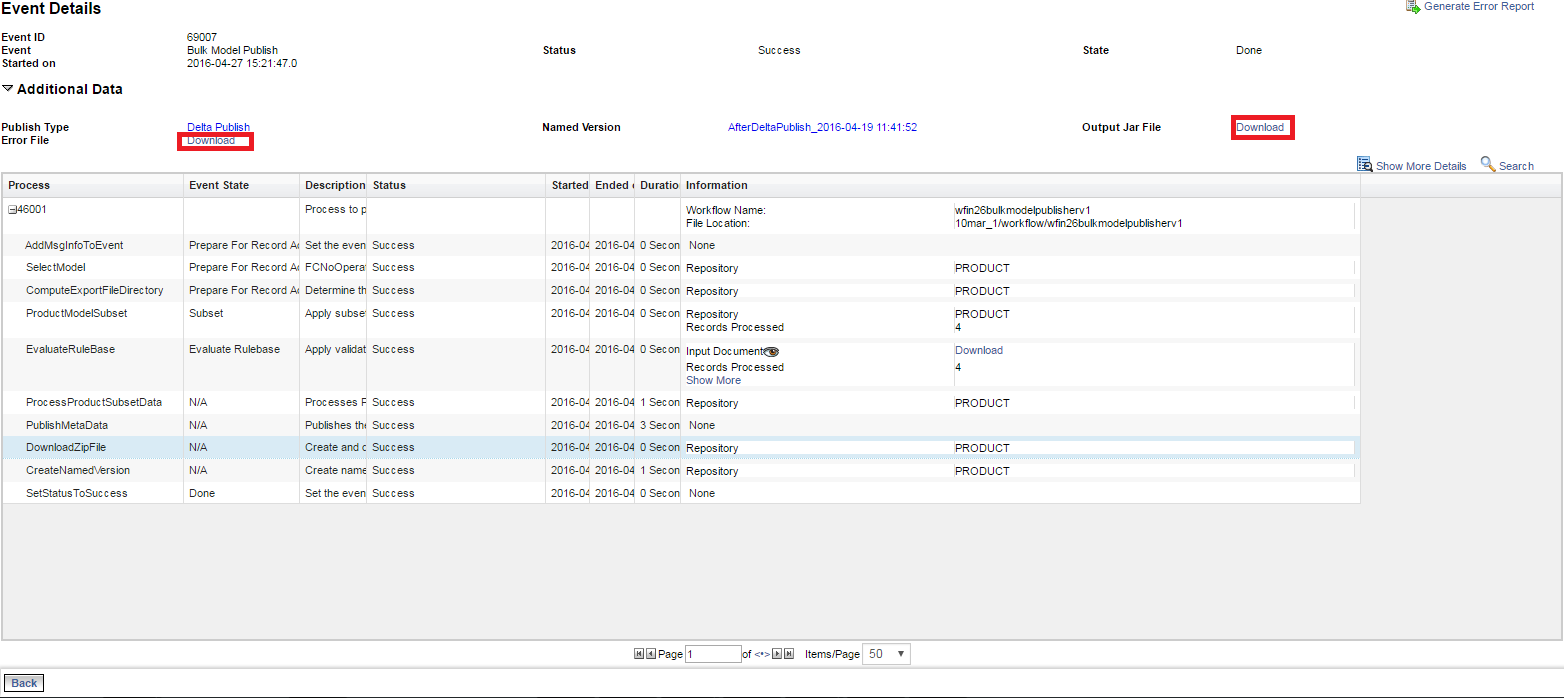
Task: Open the Delta Publish link
Action: pos(218,127)
